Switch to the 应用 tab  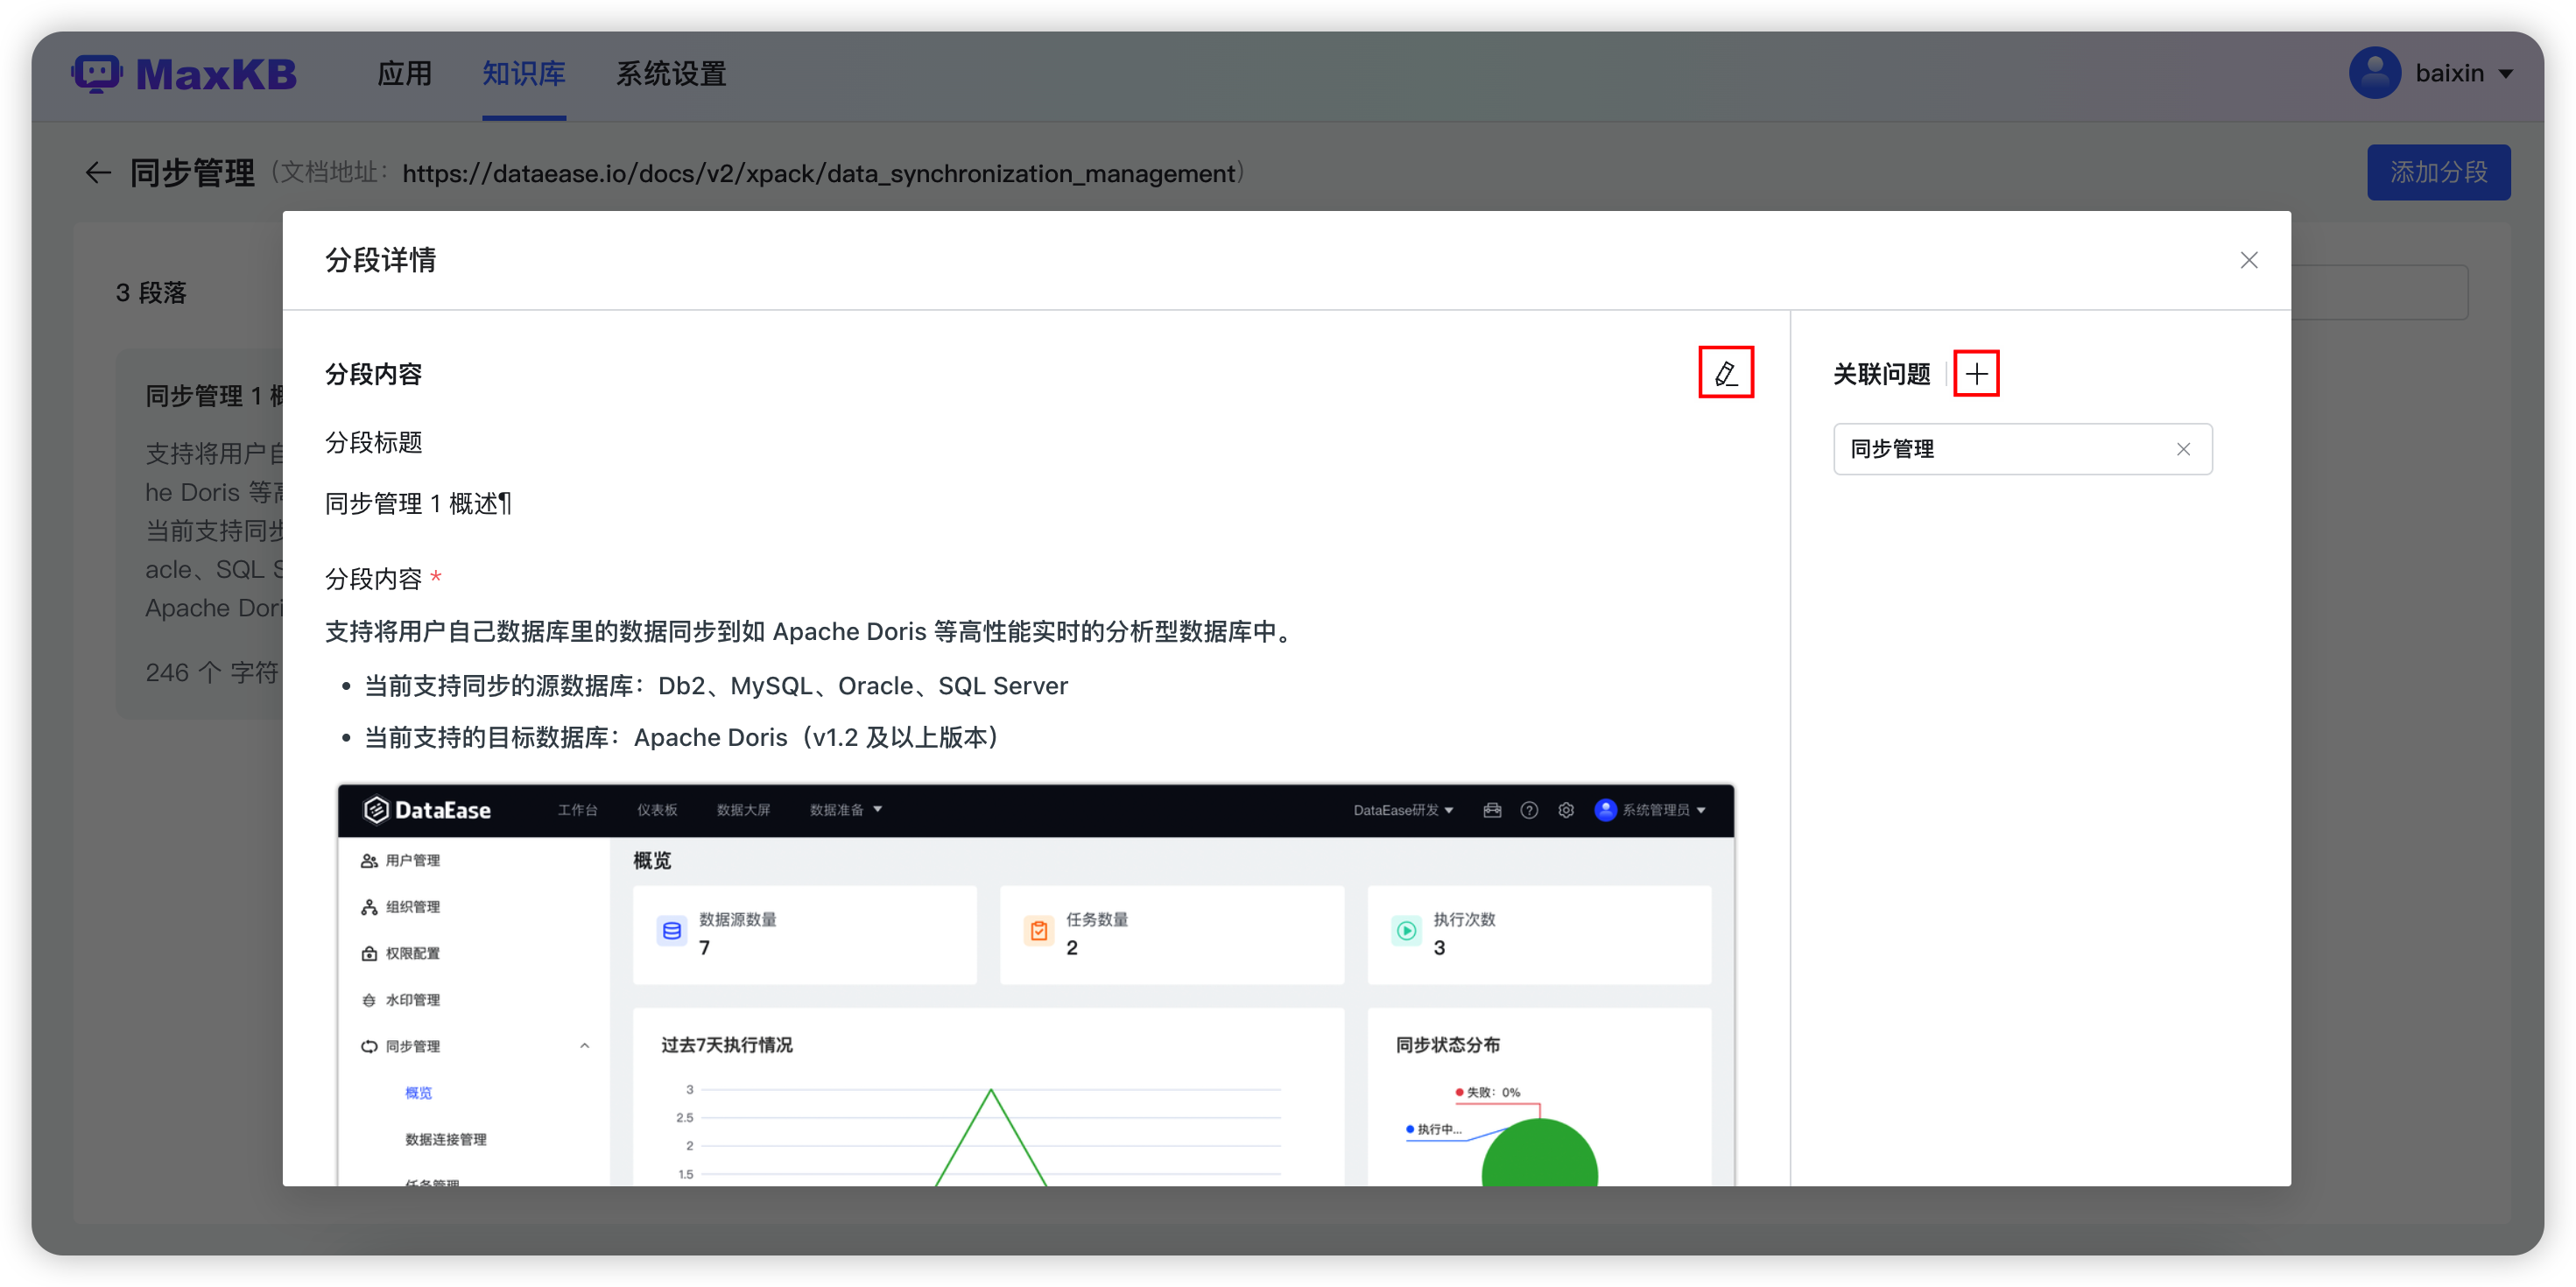click(x=405, y=73)
